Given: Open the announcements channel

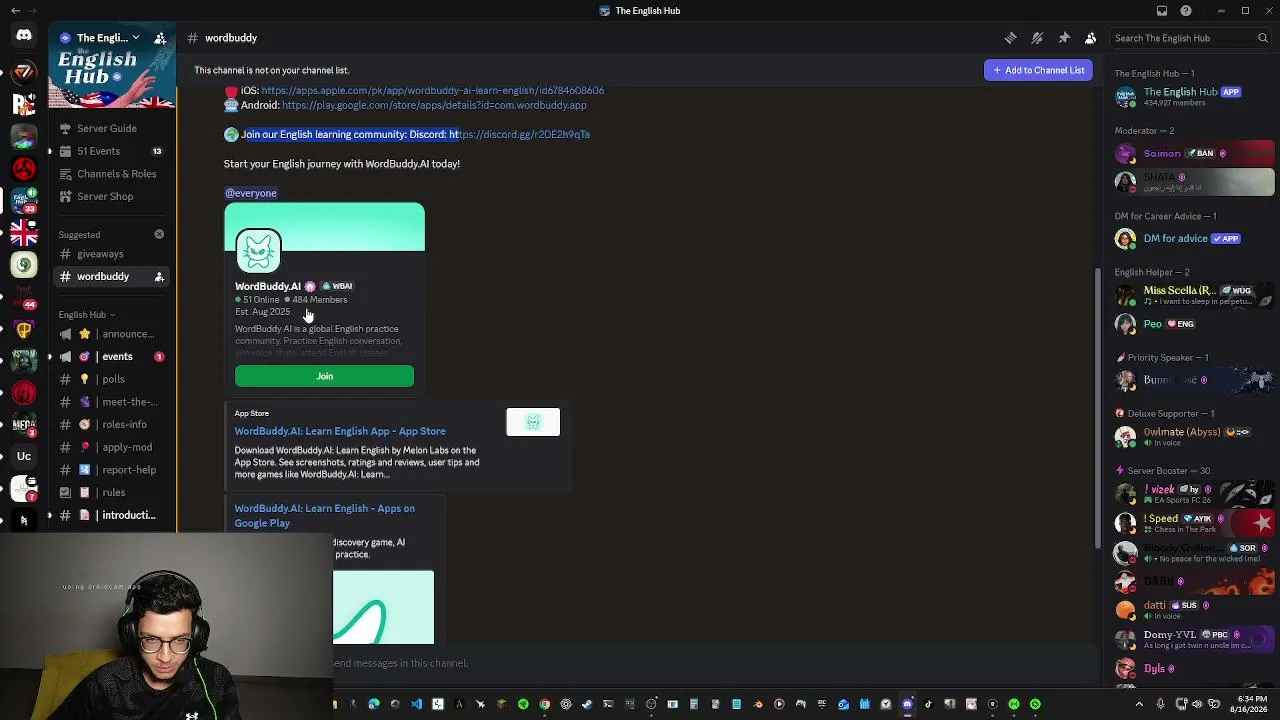Looking at the screenshot, I should point(112,334).
